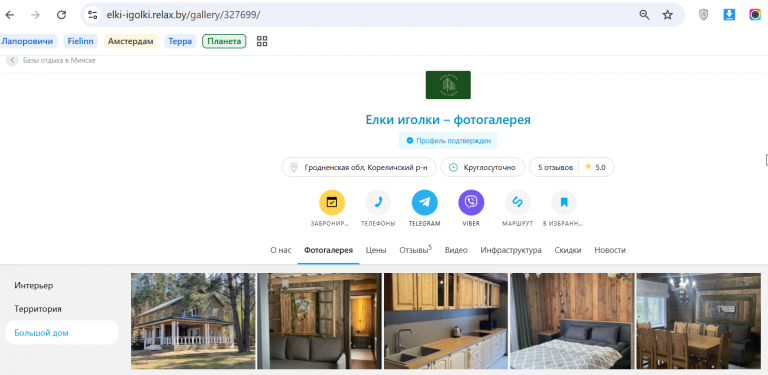
Task: Select the Фотогалерея tab
Action: [328, 250]
